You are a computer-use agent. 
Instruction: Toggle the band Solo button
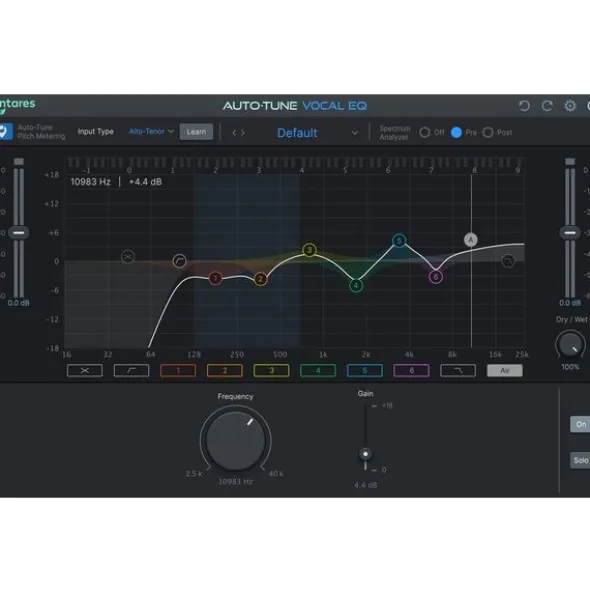580,460
